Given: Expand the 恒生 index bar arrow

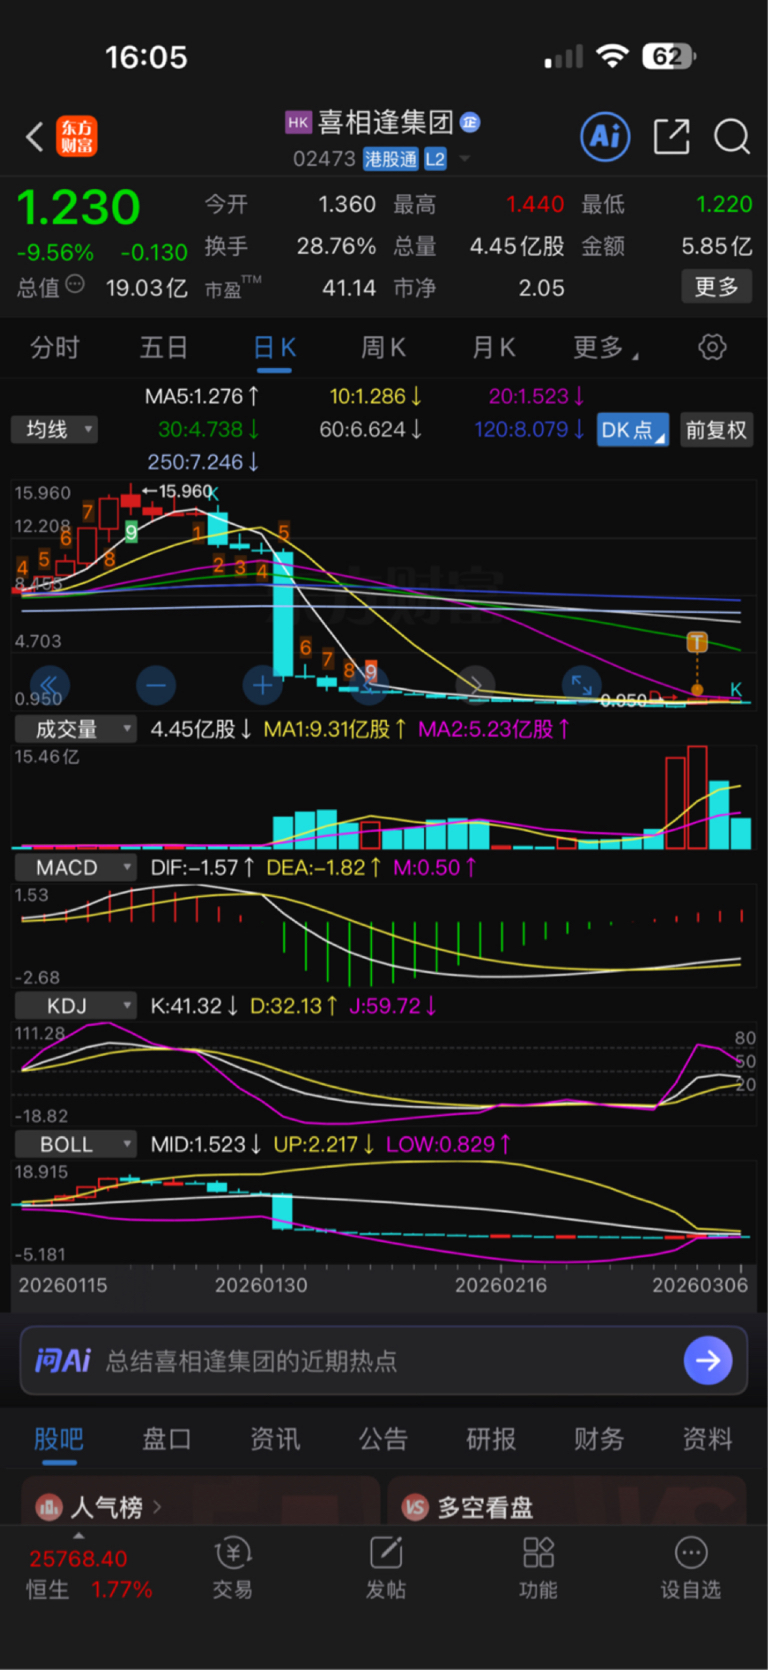Looking at the screenshot, I should (79, 1535).
